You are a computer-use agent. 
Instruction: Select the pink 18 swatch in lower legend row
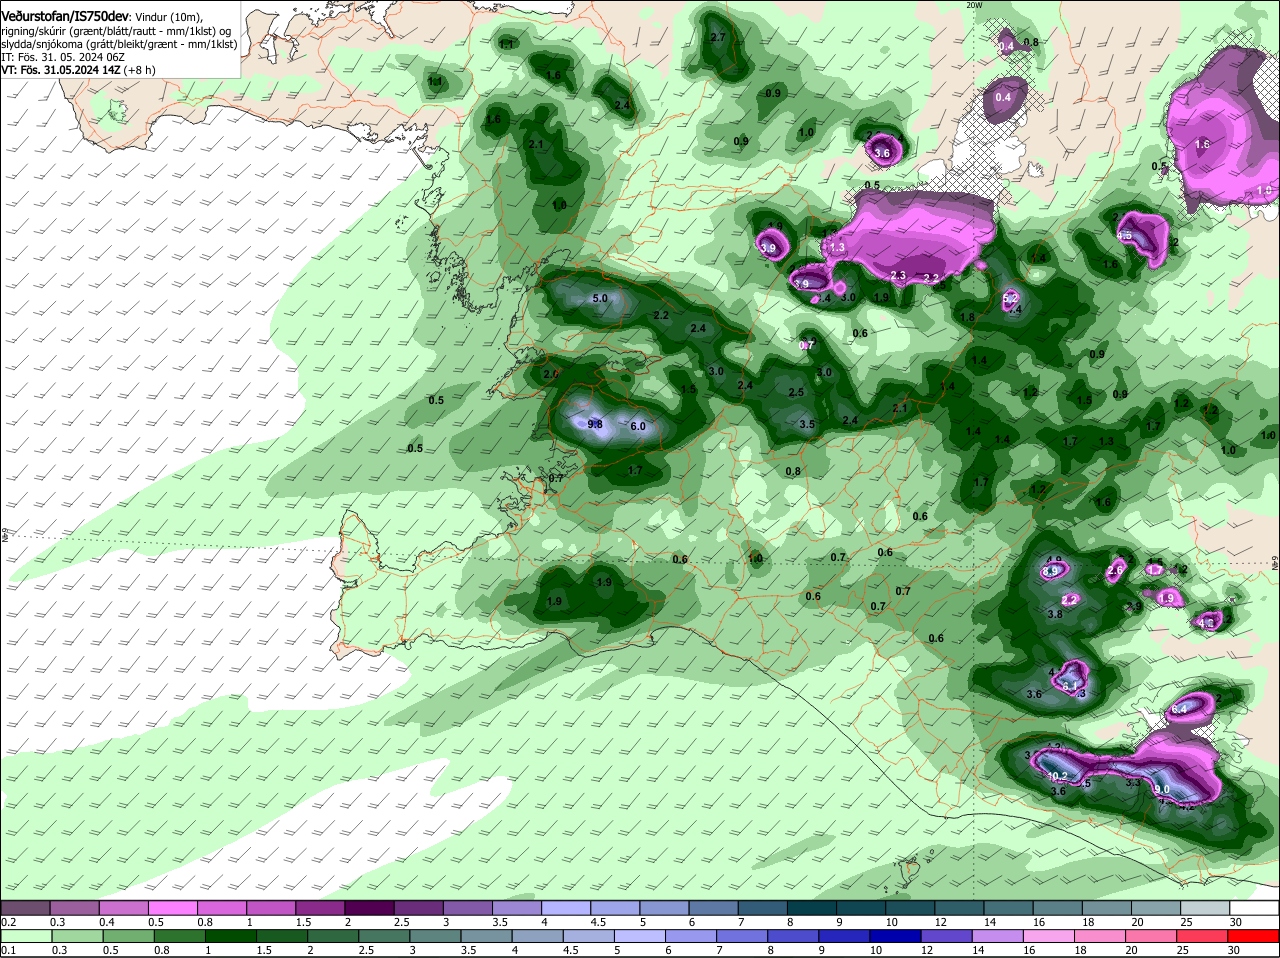1101,934
